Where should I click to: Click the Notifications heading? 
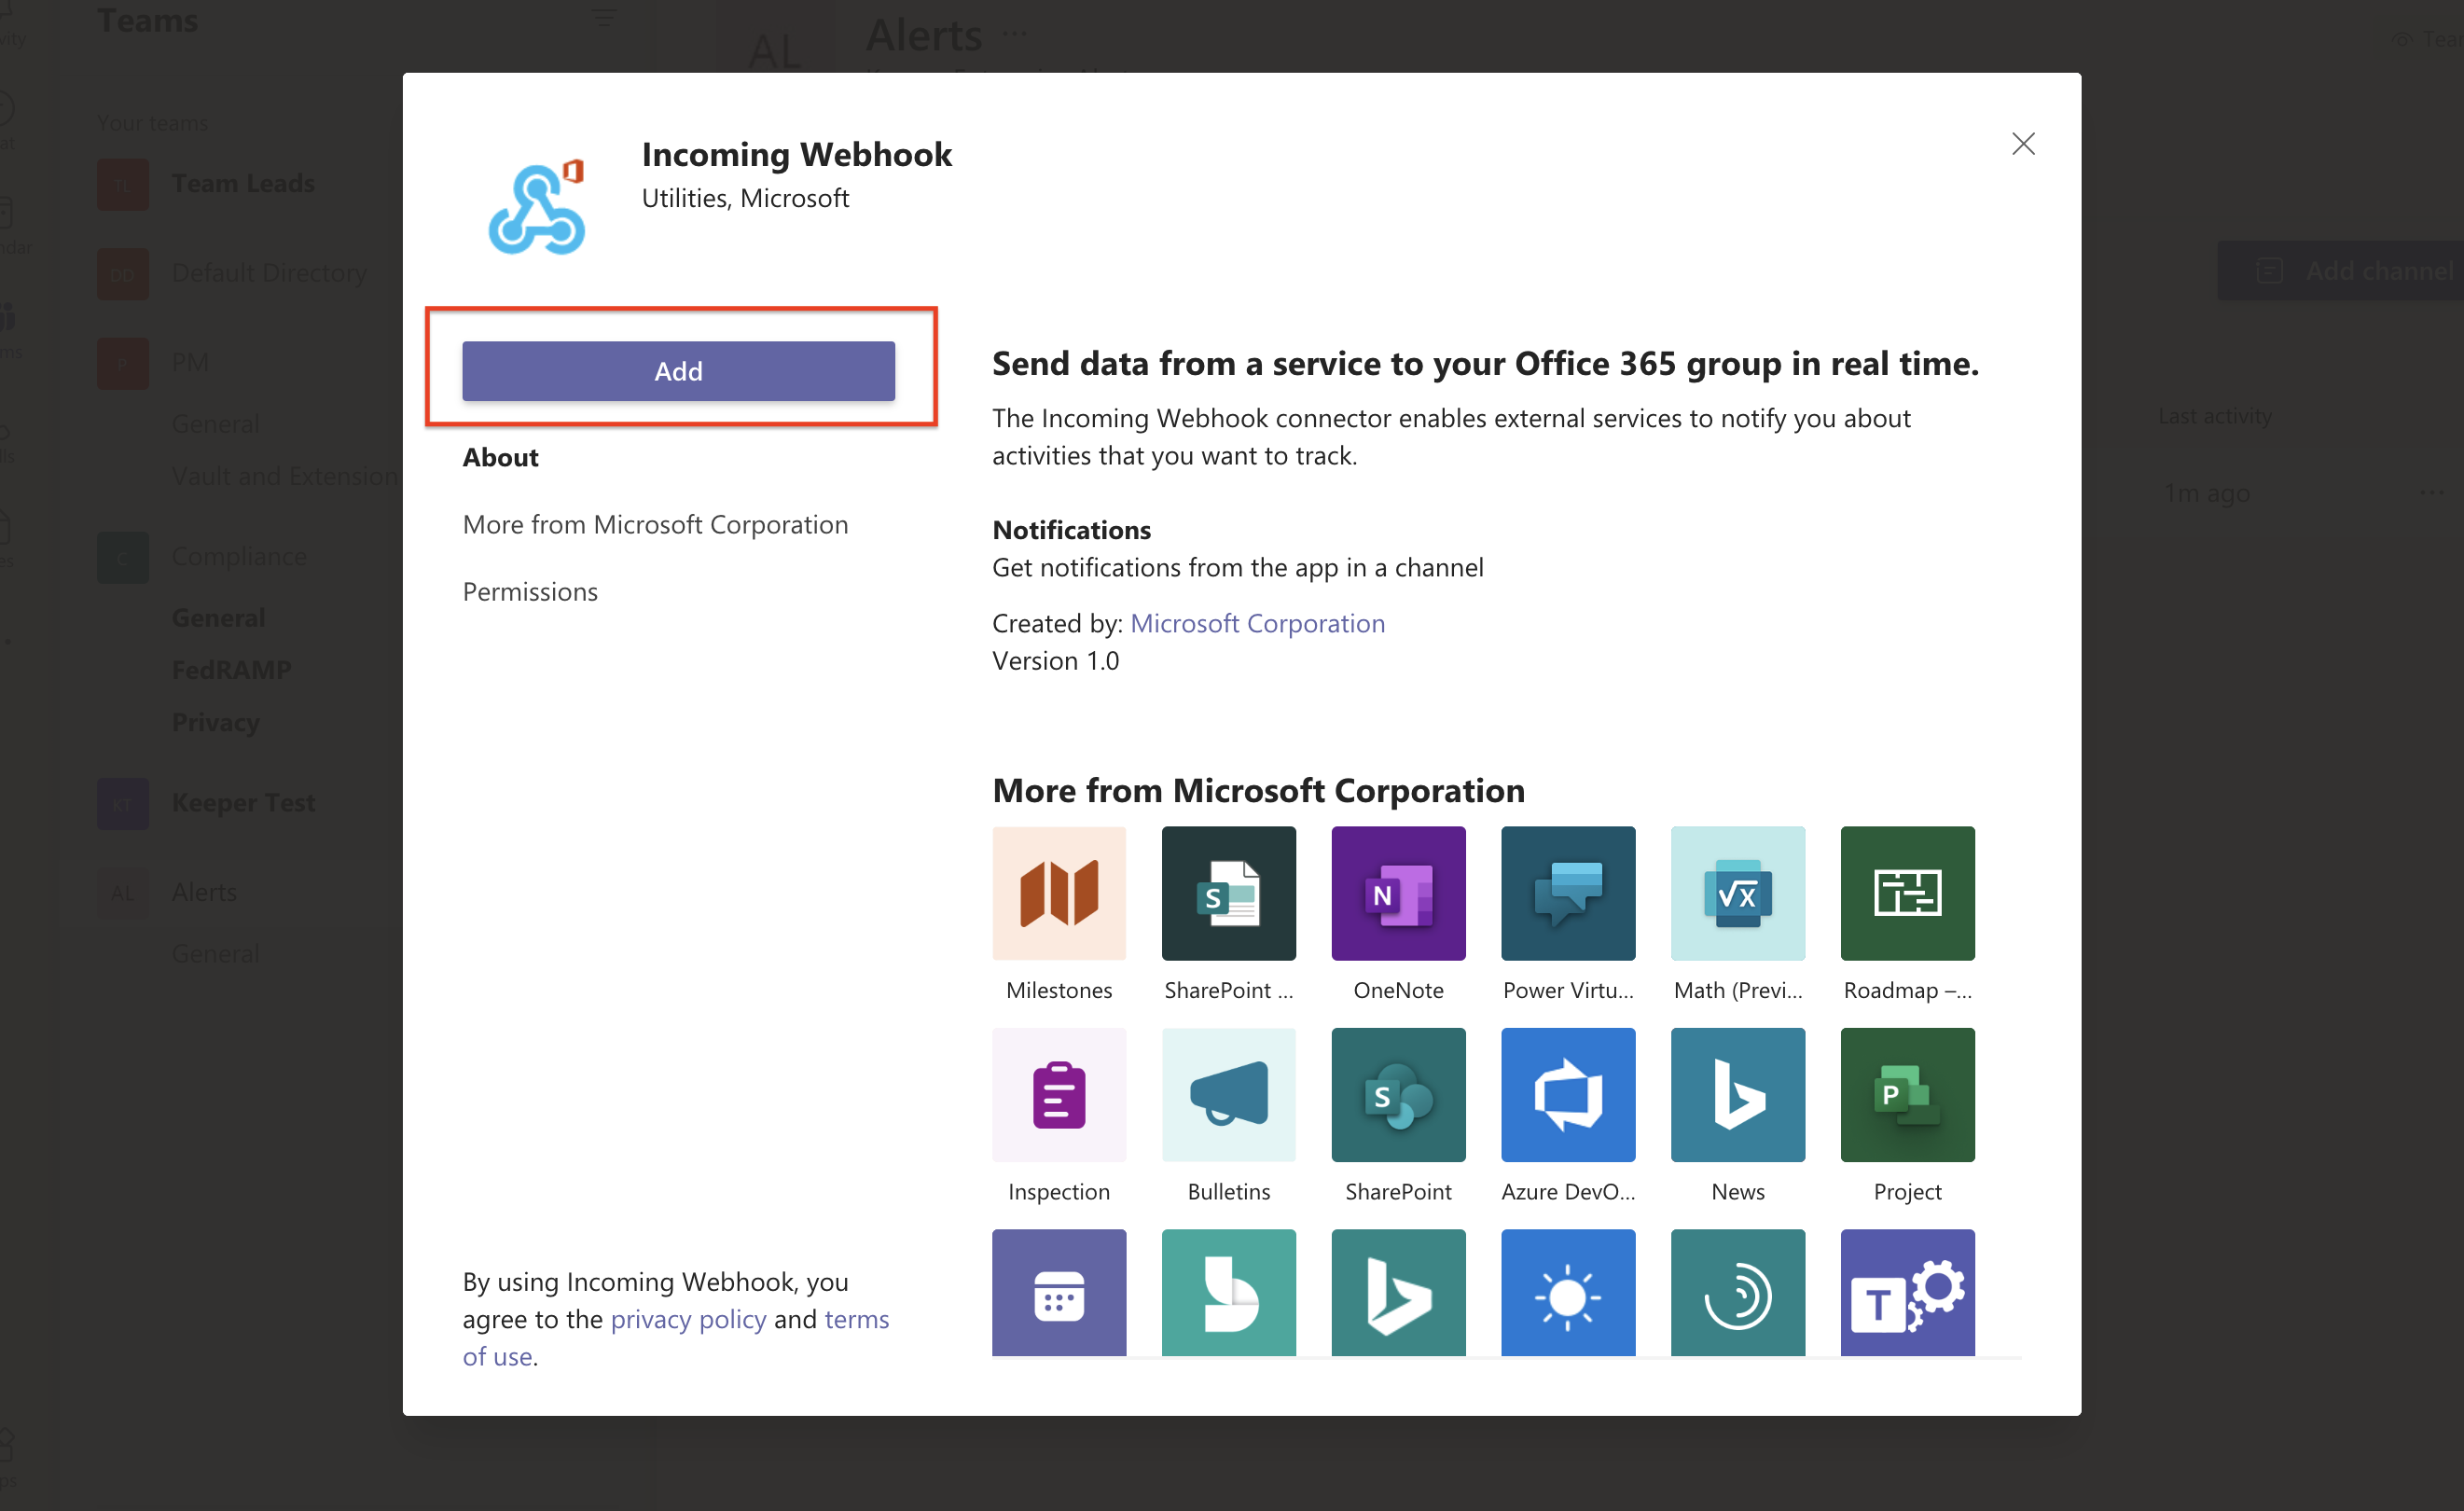pos(1071,530)
